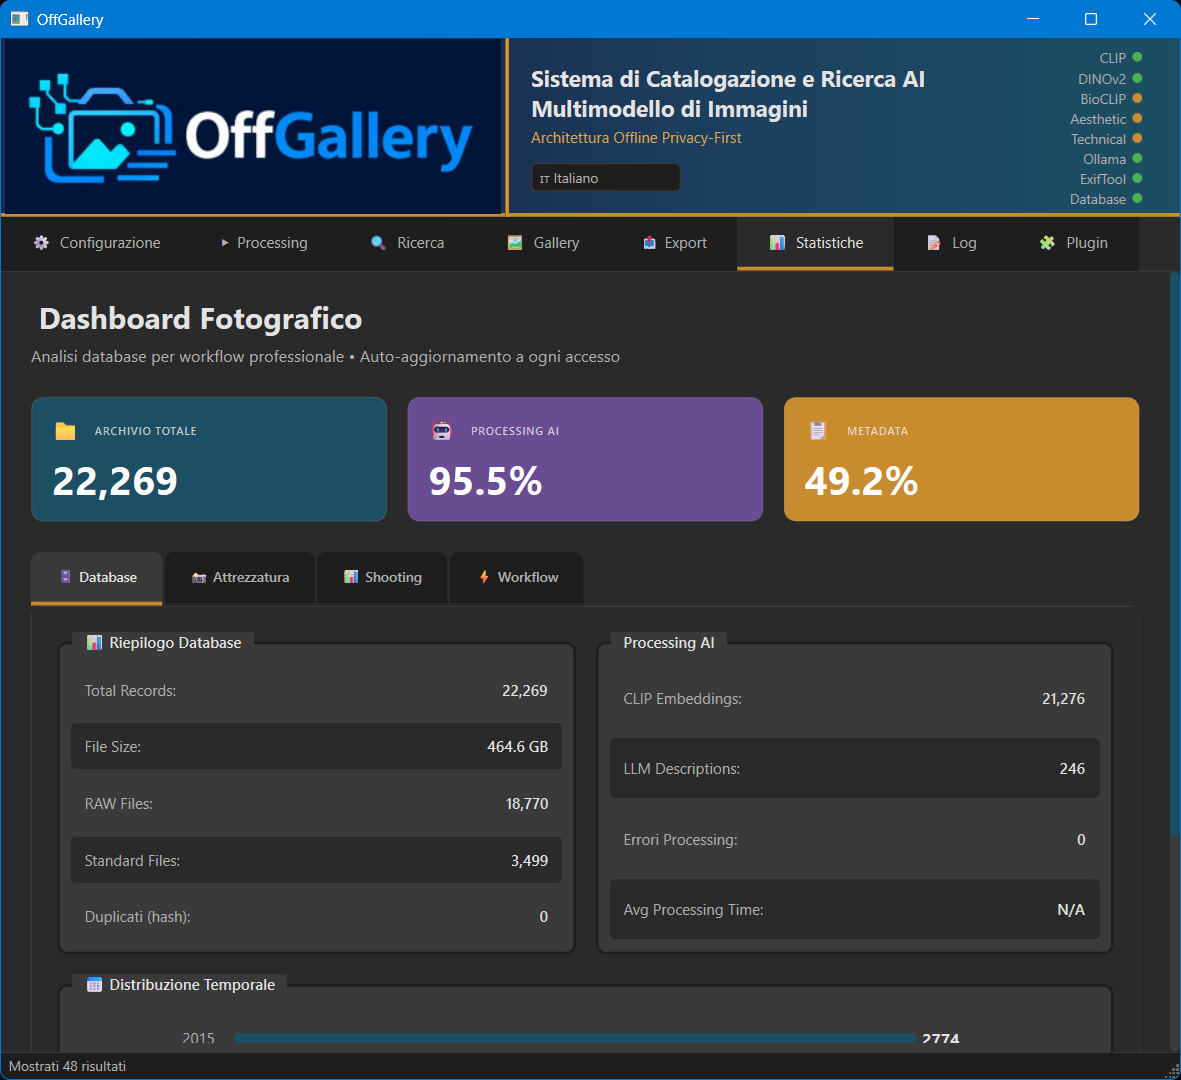The image size is (1181, 1080).
Task: Click the chart icon beside Statistiche
Action: pos(777,243)
